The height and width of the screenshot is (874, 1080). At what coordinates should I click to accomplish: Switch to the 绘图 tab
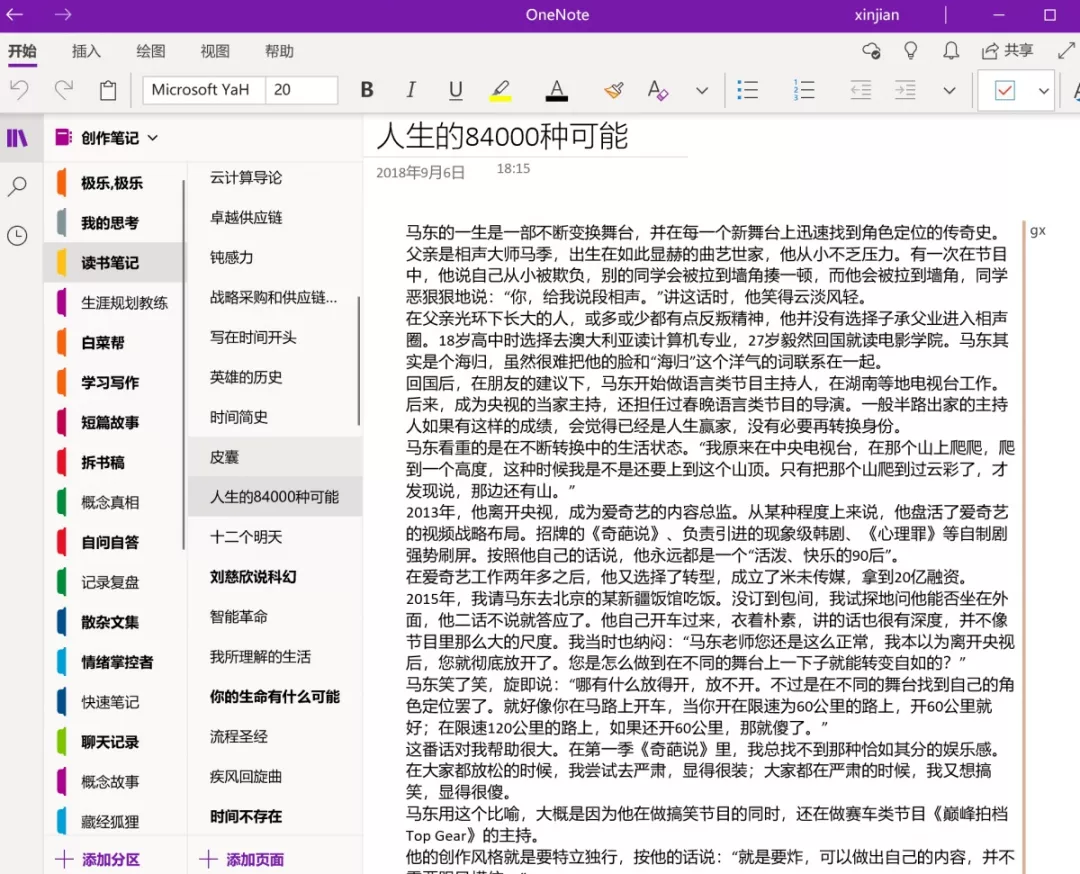[151, 51]
